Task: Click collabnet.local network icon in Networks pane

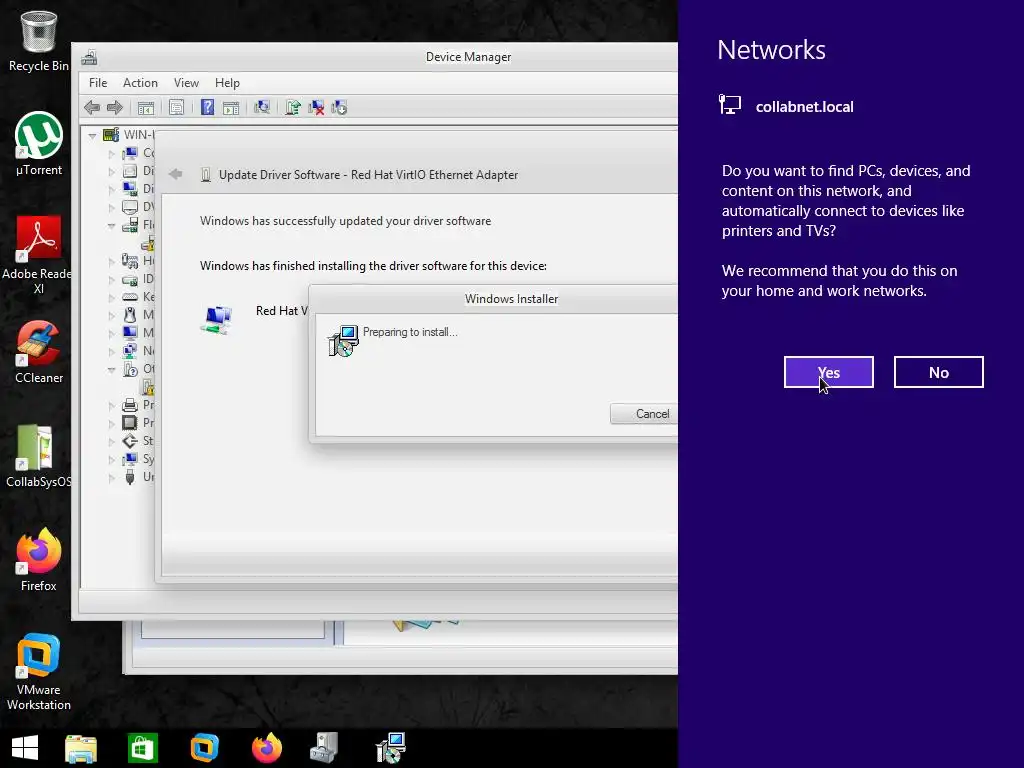Action: pos(729,104)
